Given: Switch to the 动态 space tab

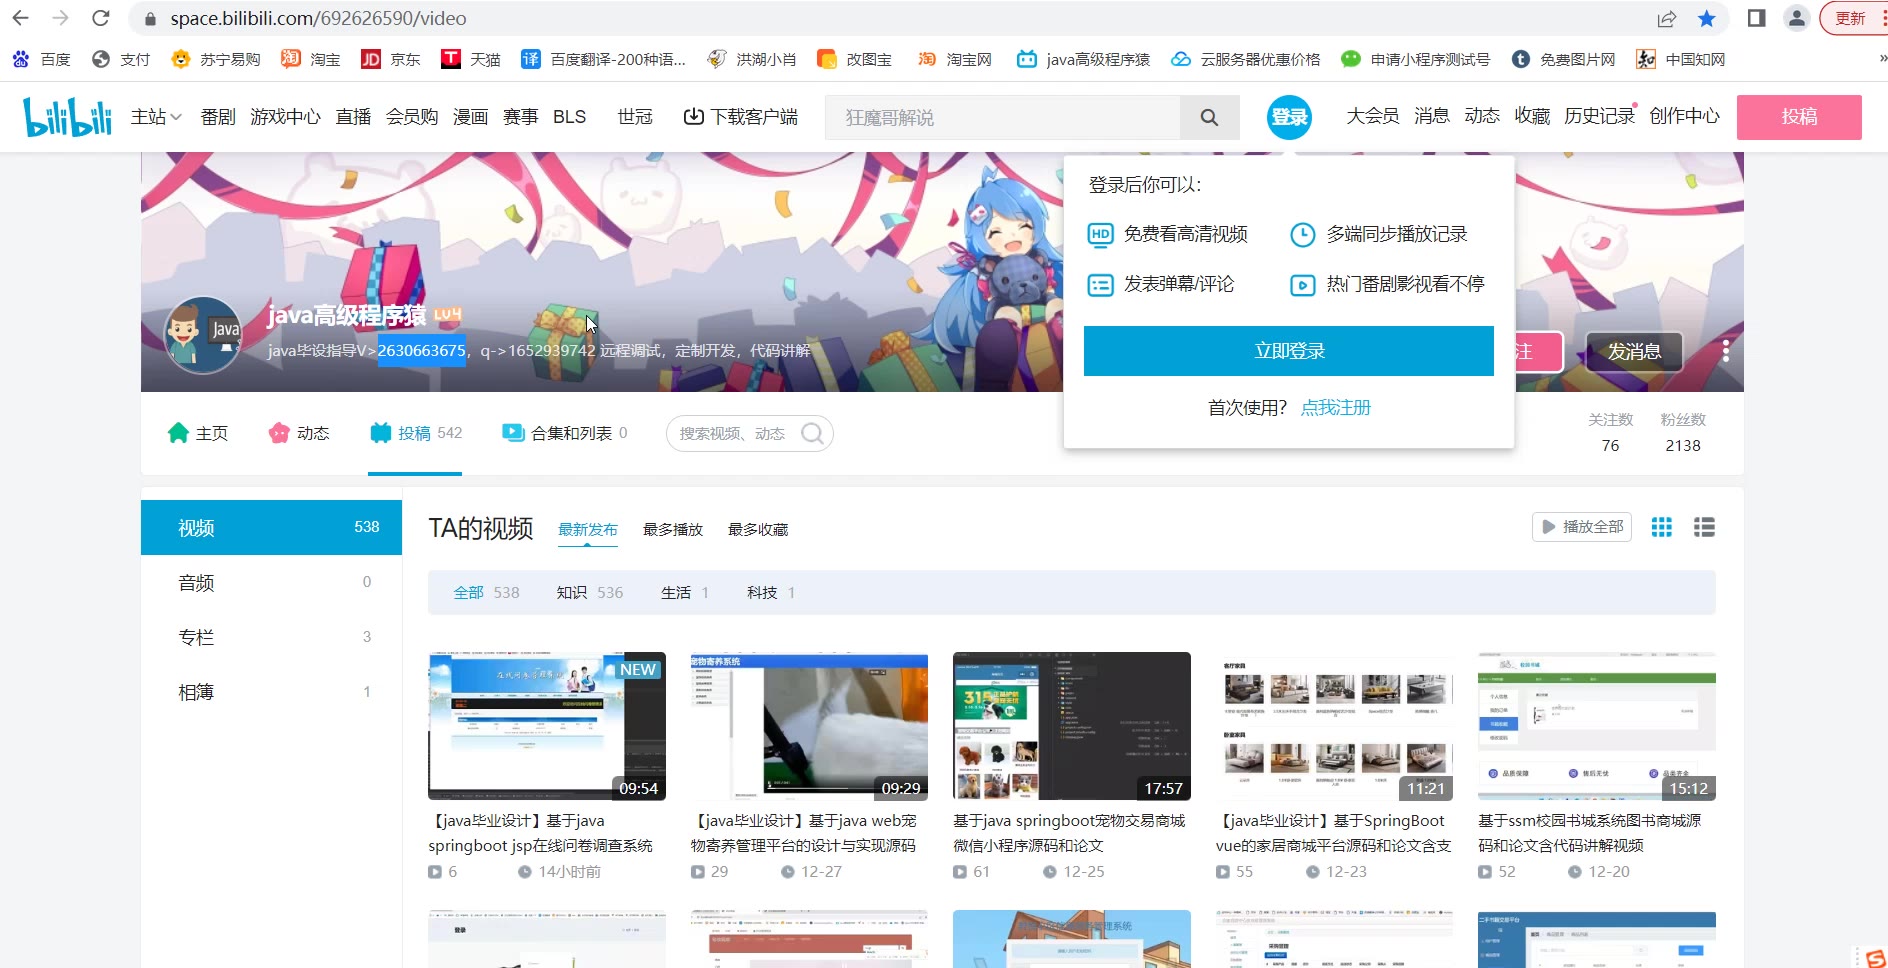Looking at the screenshot, I should tap(299, 433).
